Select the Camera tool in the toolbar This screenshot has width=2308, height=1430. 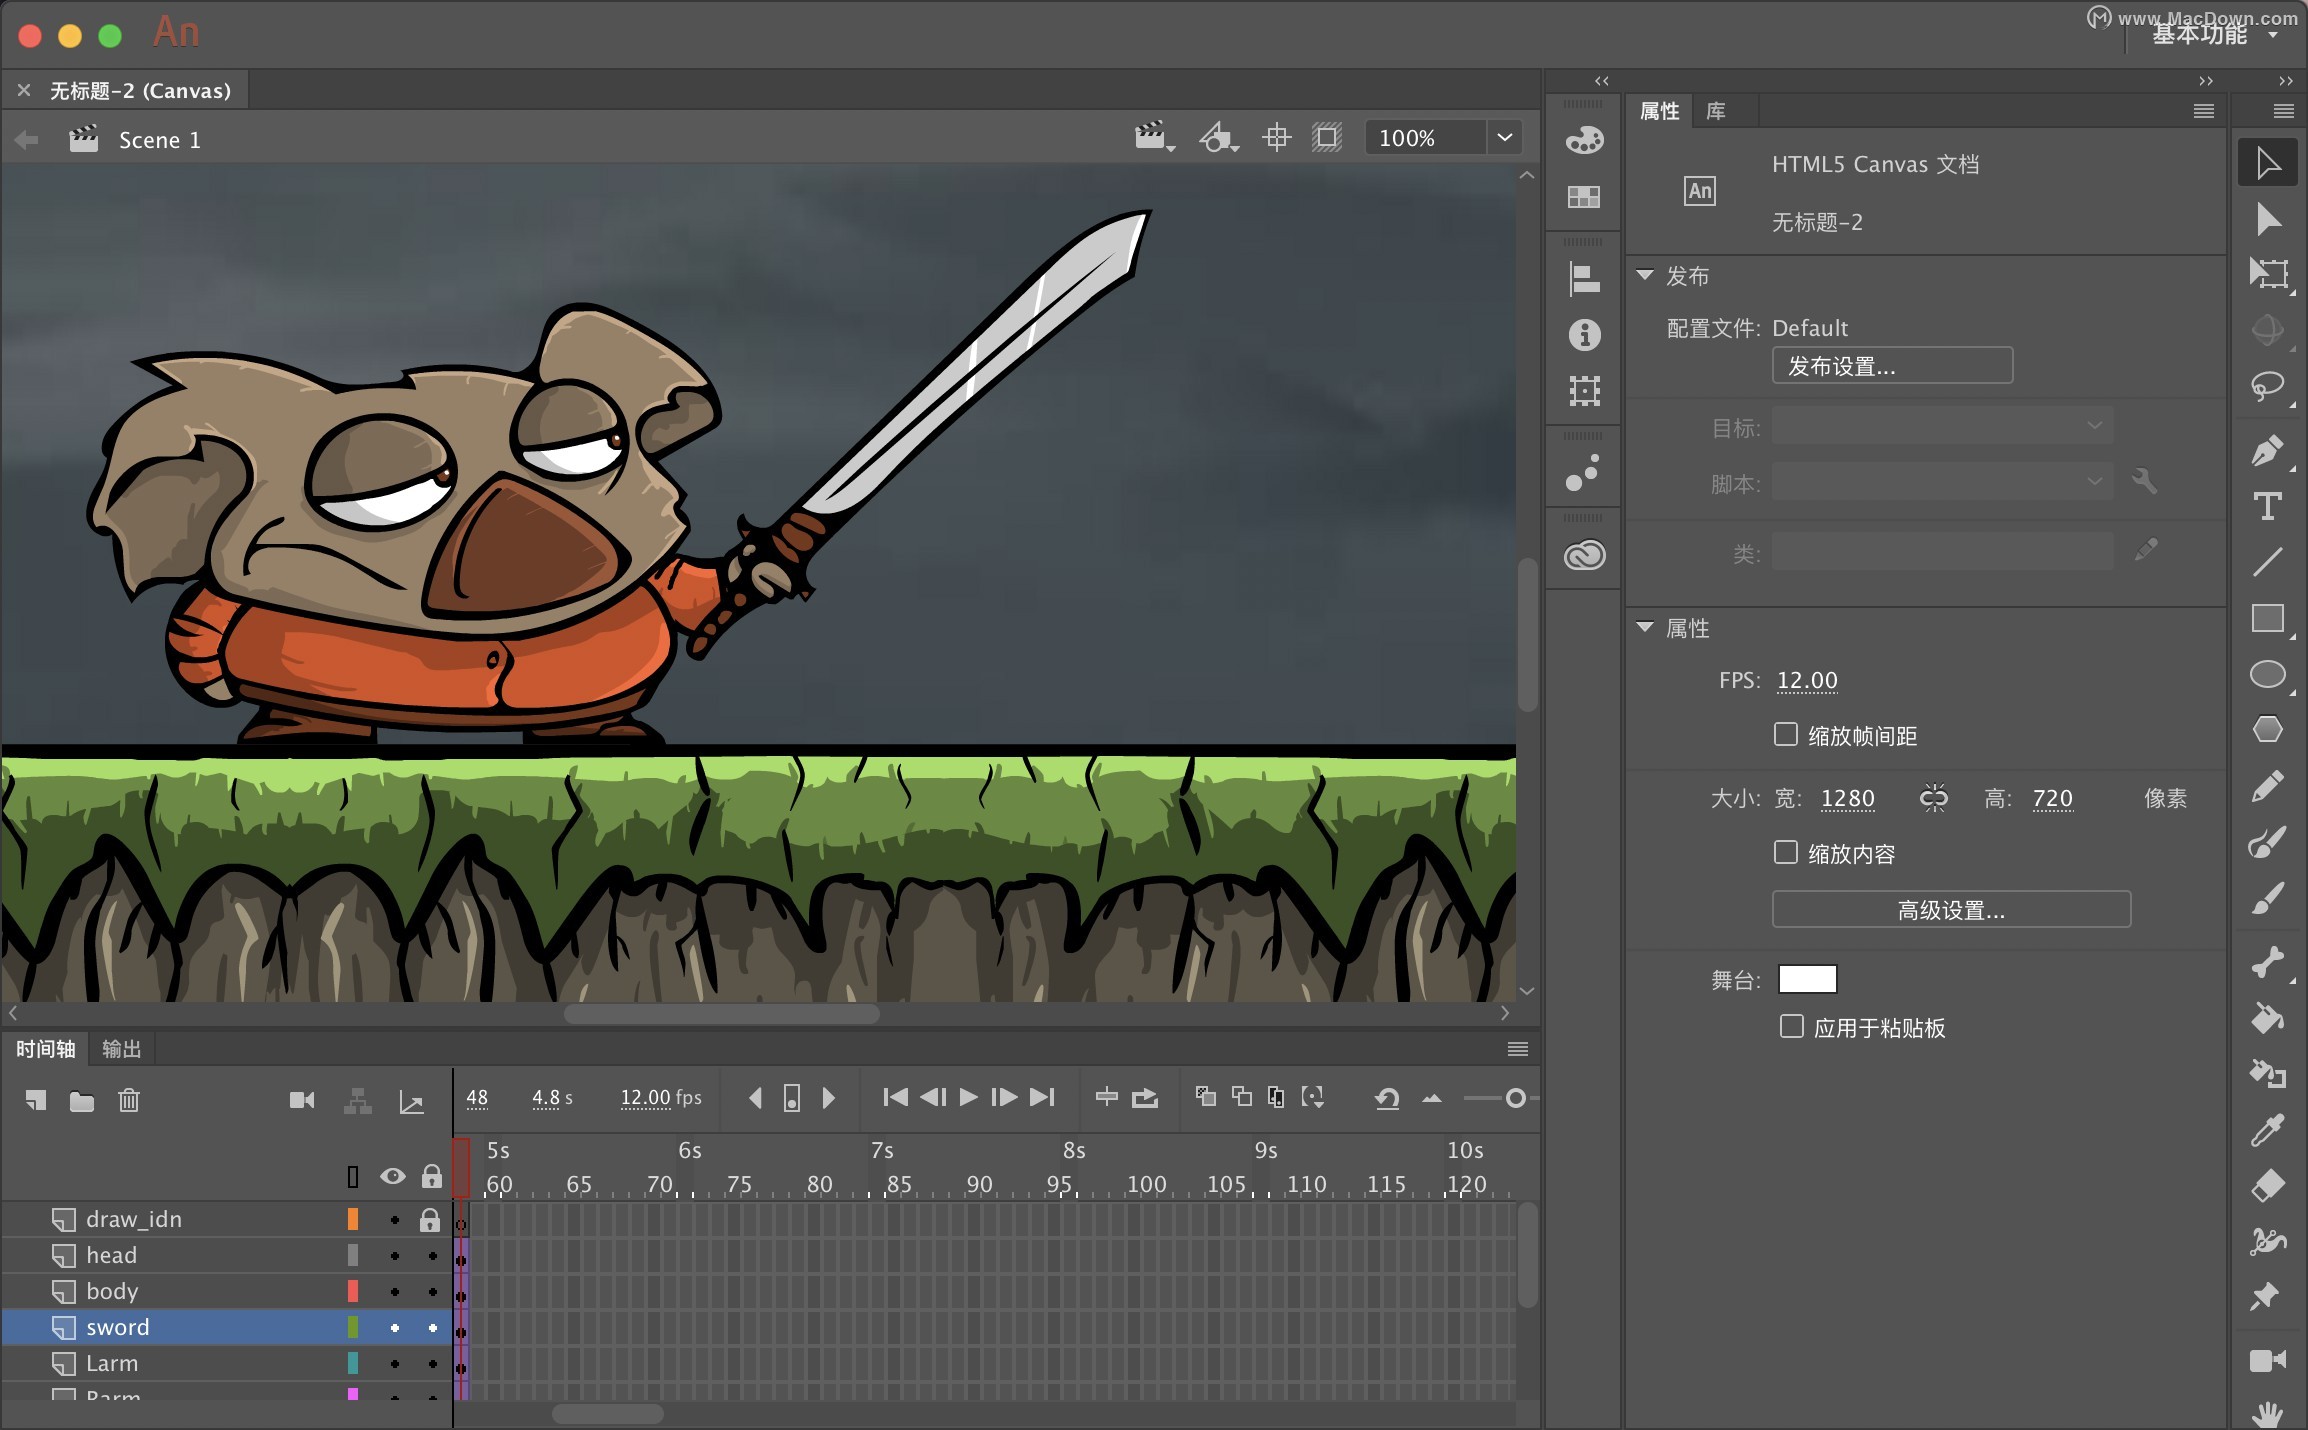pos(2267,1360)
